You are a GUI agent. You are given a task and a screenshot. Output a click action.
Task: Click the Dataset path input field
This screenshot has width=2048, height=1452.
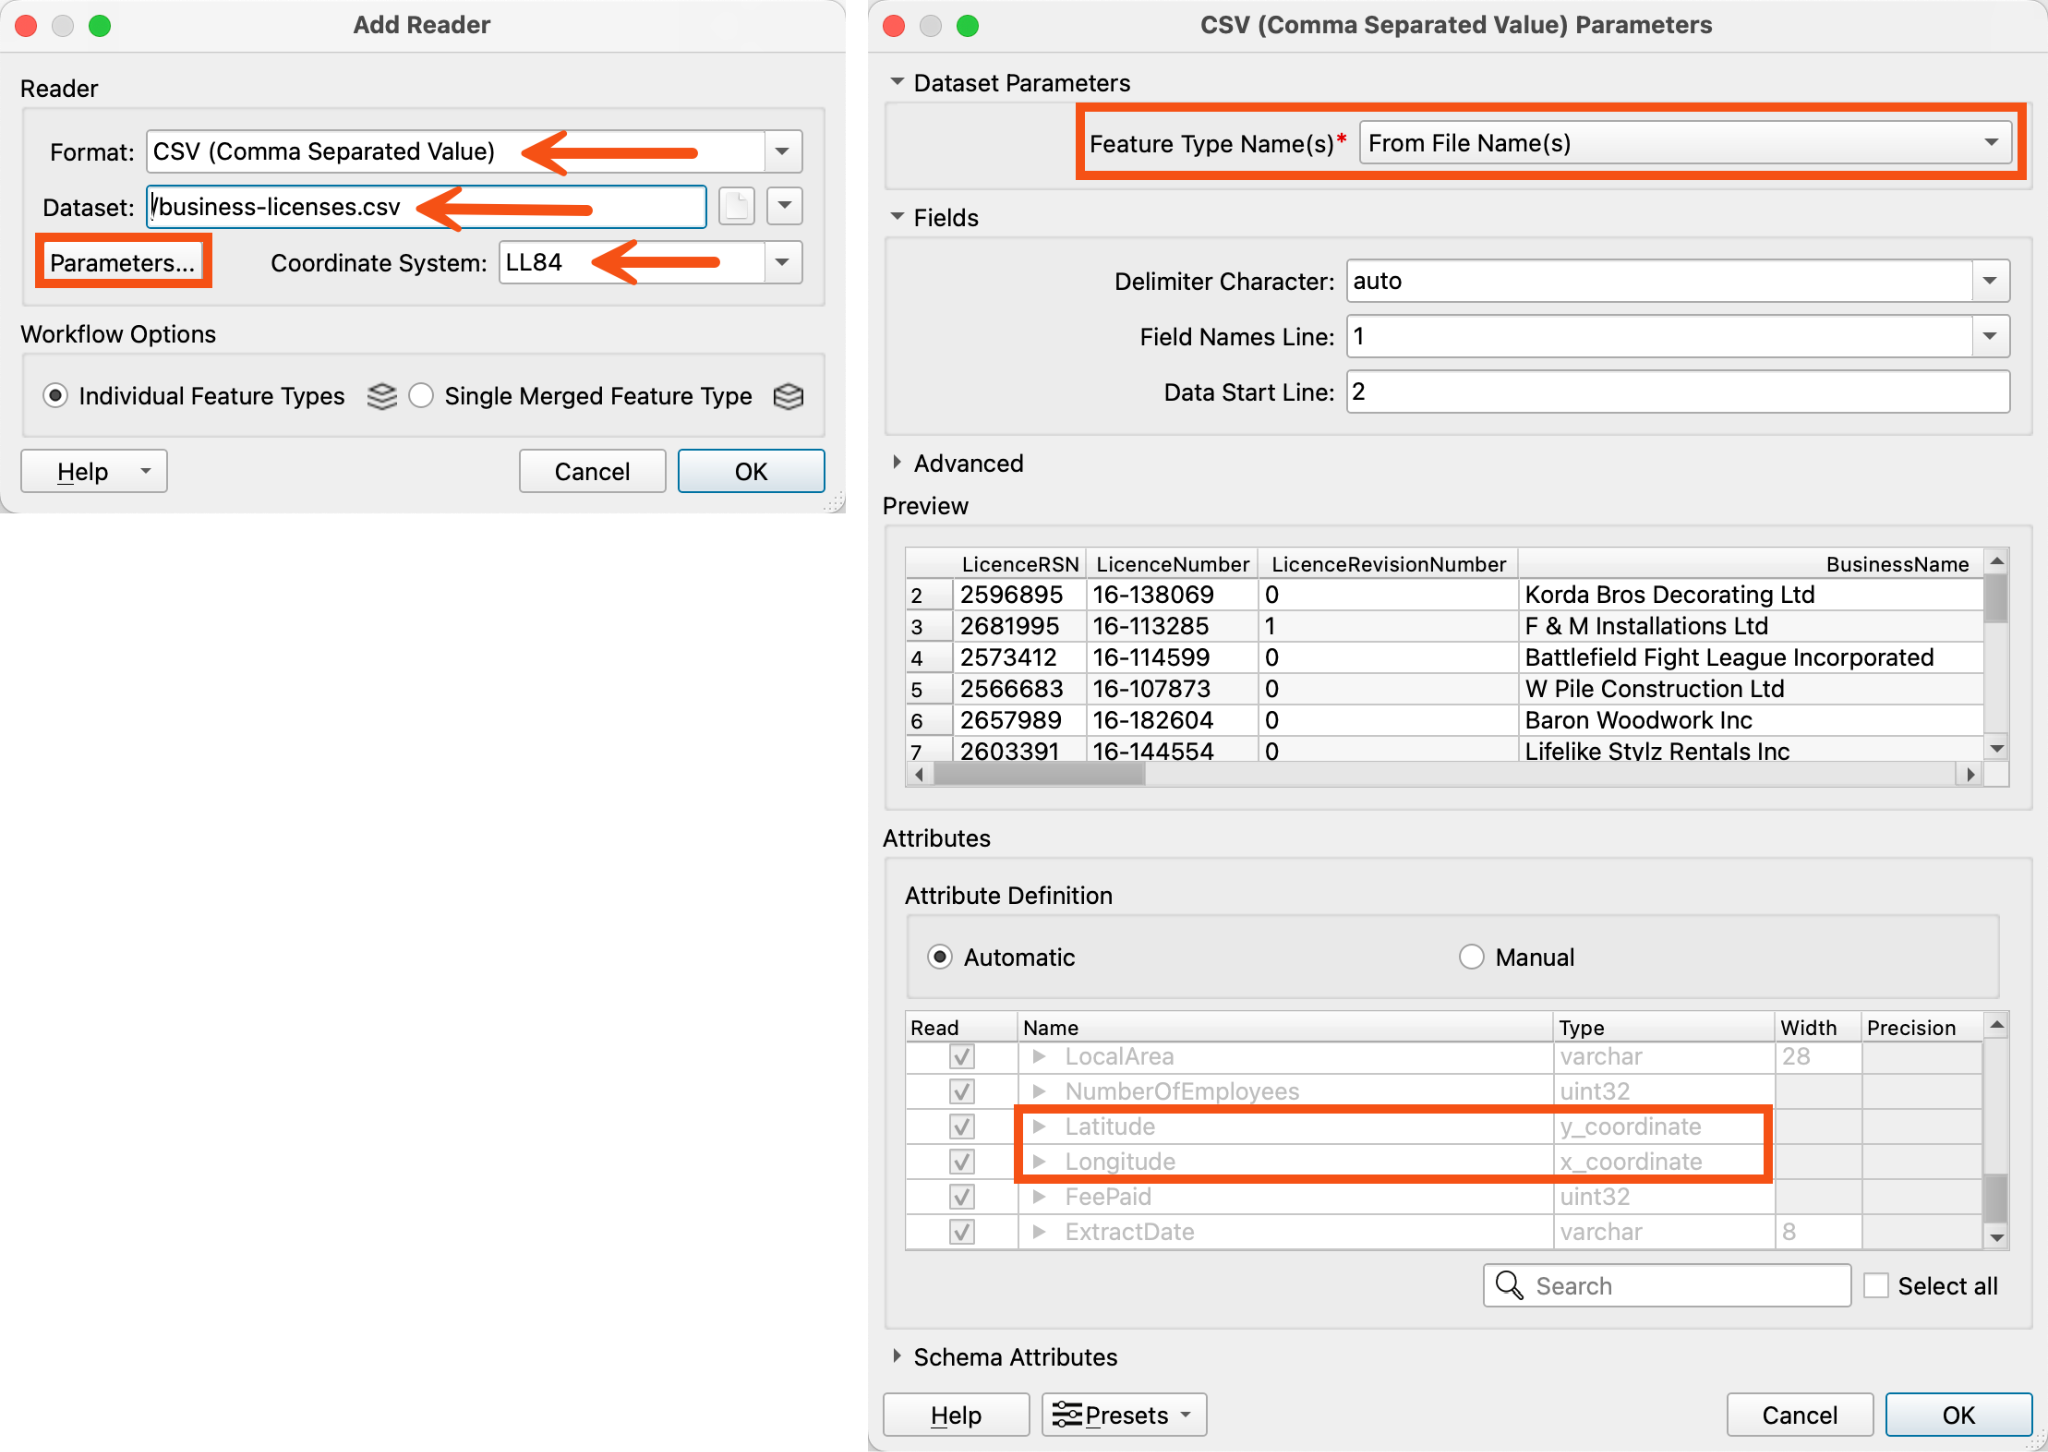pyautogui.click(x=426, y=207)
